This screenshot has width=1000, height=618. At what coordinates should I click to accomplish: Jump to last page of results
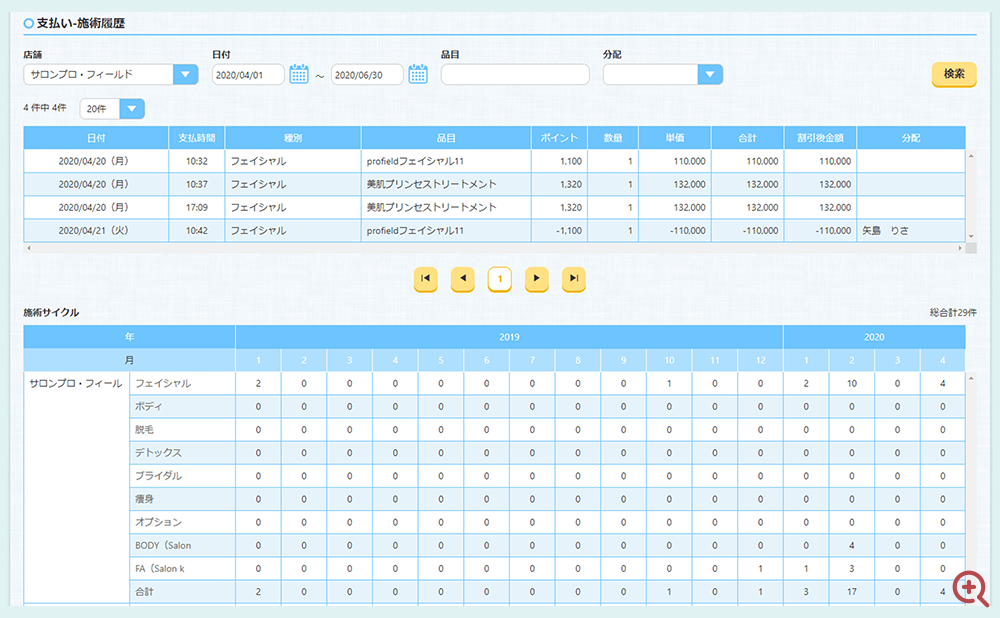pos(573,279)
